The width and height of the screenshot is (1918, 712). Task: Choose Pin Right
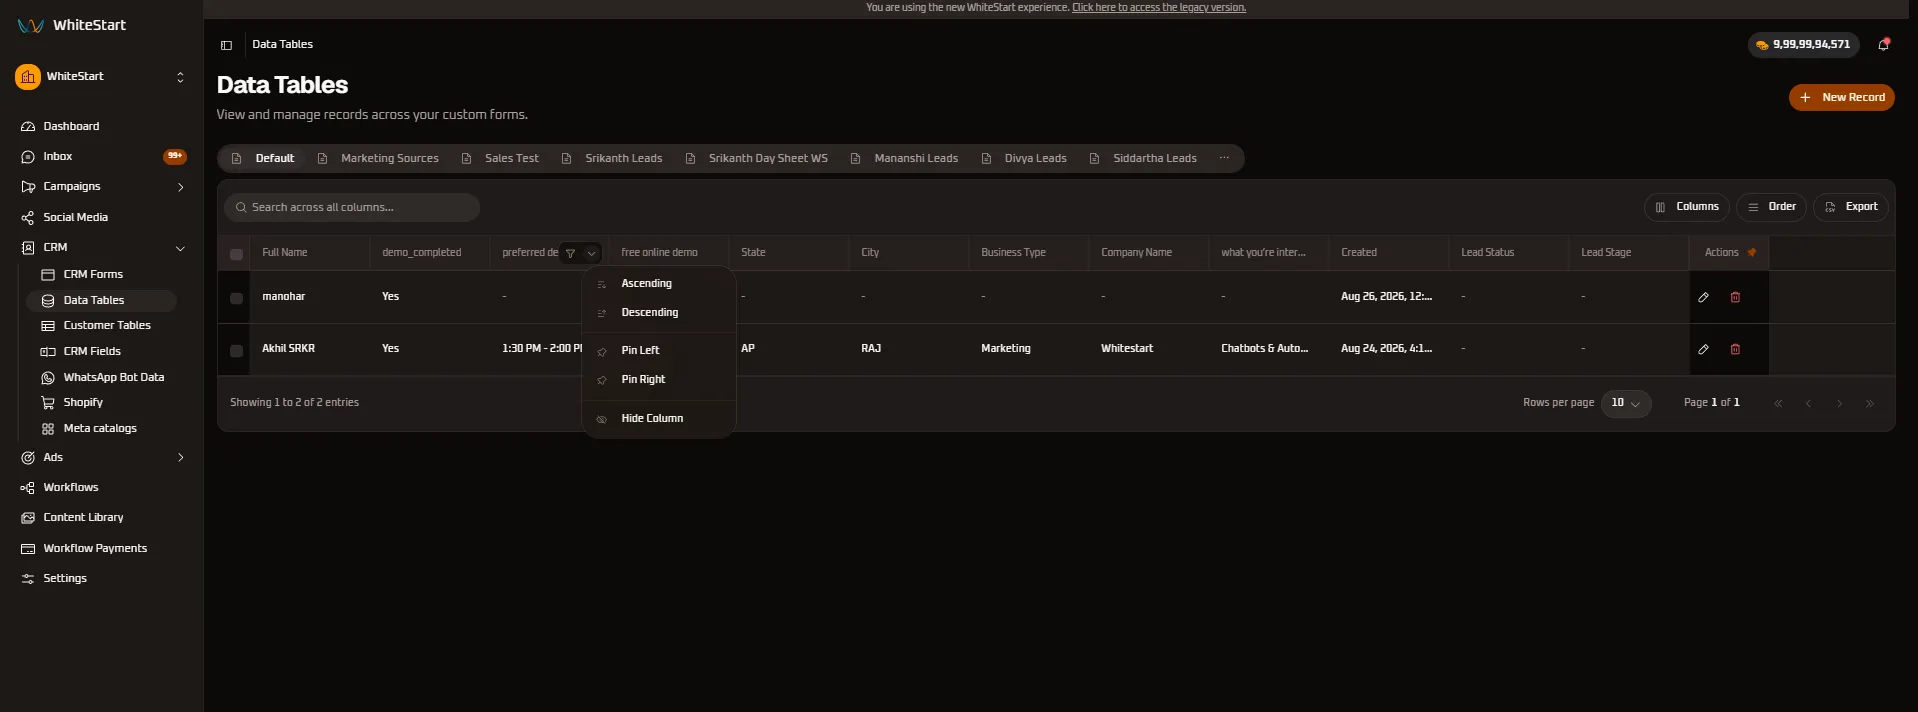(659, 380)
